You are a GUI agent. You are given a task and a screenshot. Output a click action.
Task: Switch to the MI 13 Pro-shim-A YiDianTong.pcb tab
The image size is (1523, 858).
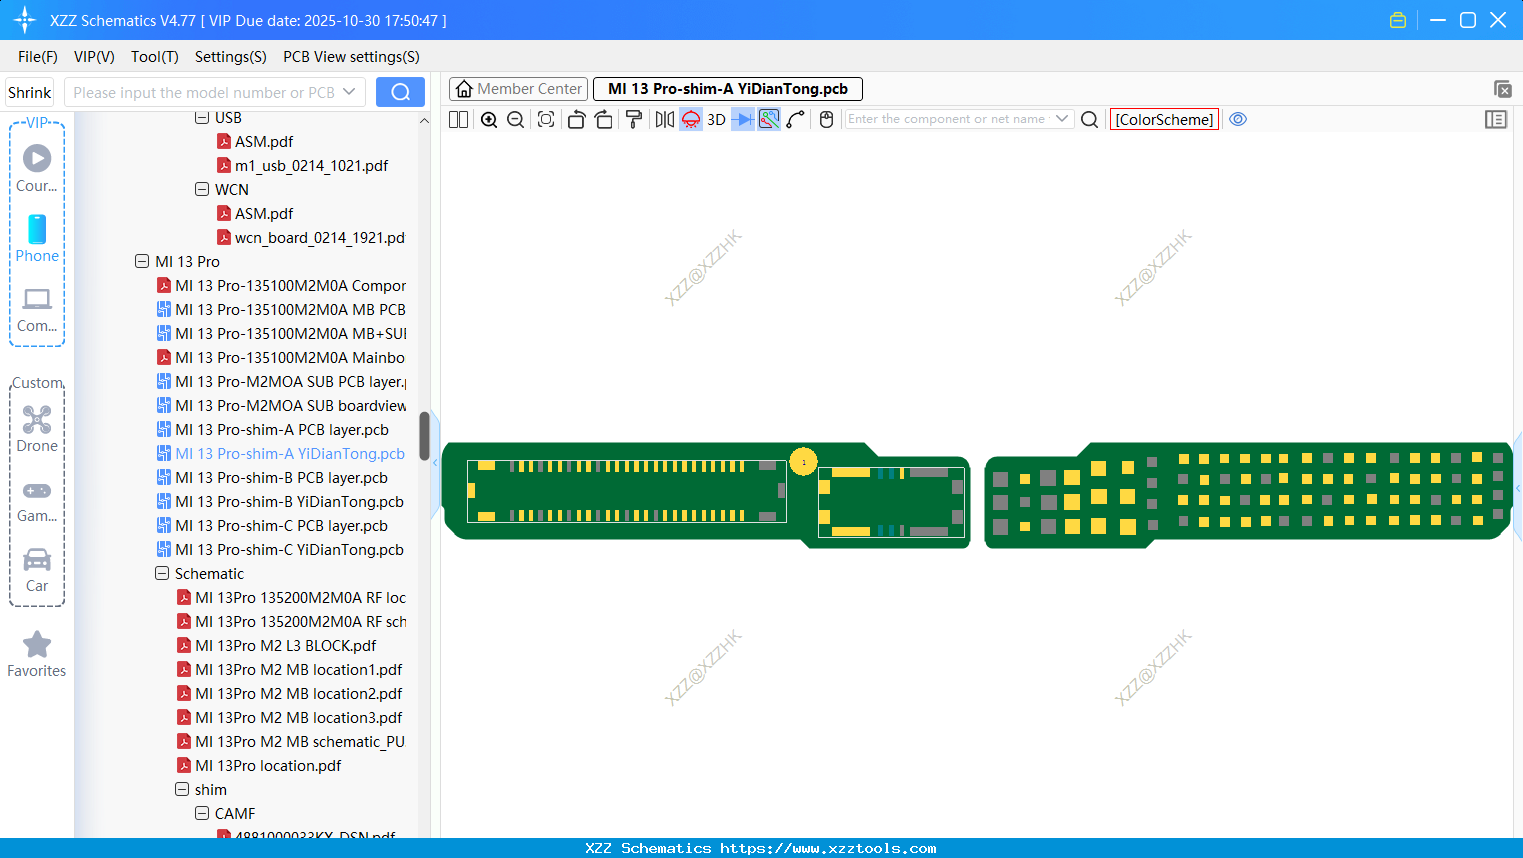coord(727,89)
